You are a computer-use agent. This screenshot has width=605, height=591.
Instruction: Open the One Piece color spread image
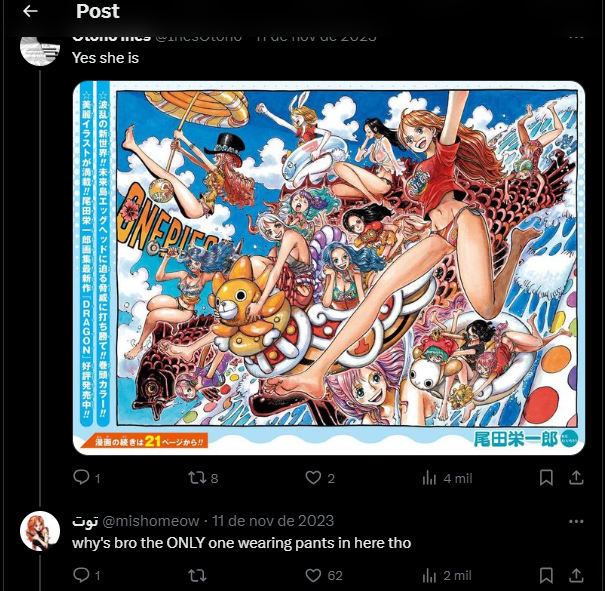[x=329, y=268]
